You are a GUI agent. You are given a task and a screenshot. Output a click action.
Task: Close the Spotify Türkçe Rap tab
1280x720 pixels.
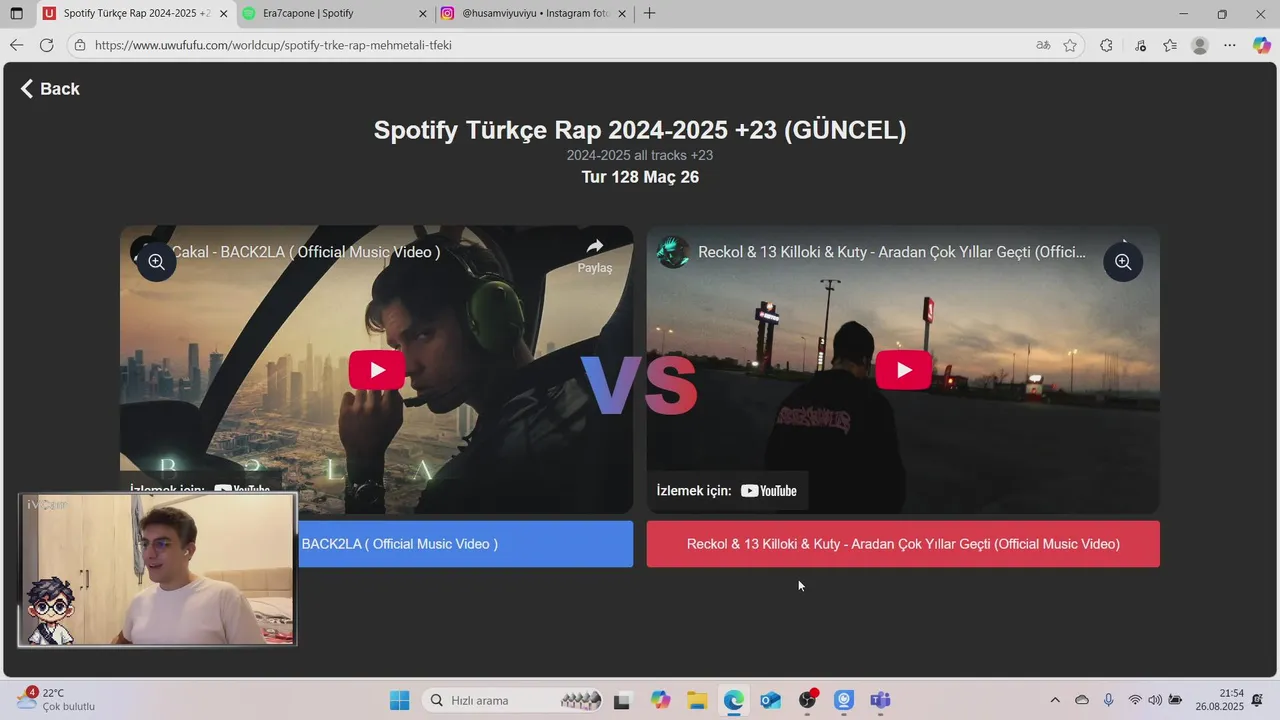(223, 14)
